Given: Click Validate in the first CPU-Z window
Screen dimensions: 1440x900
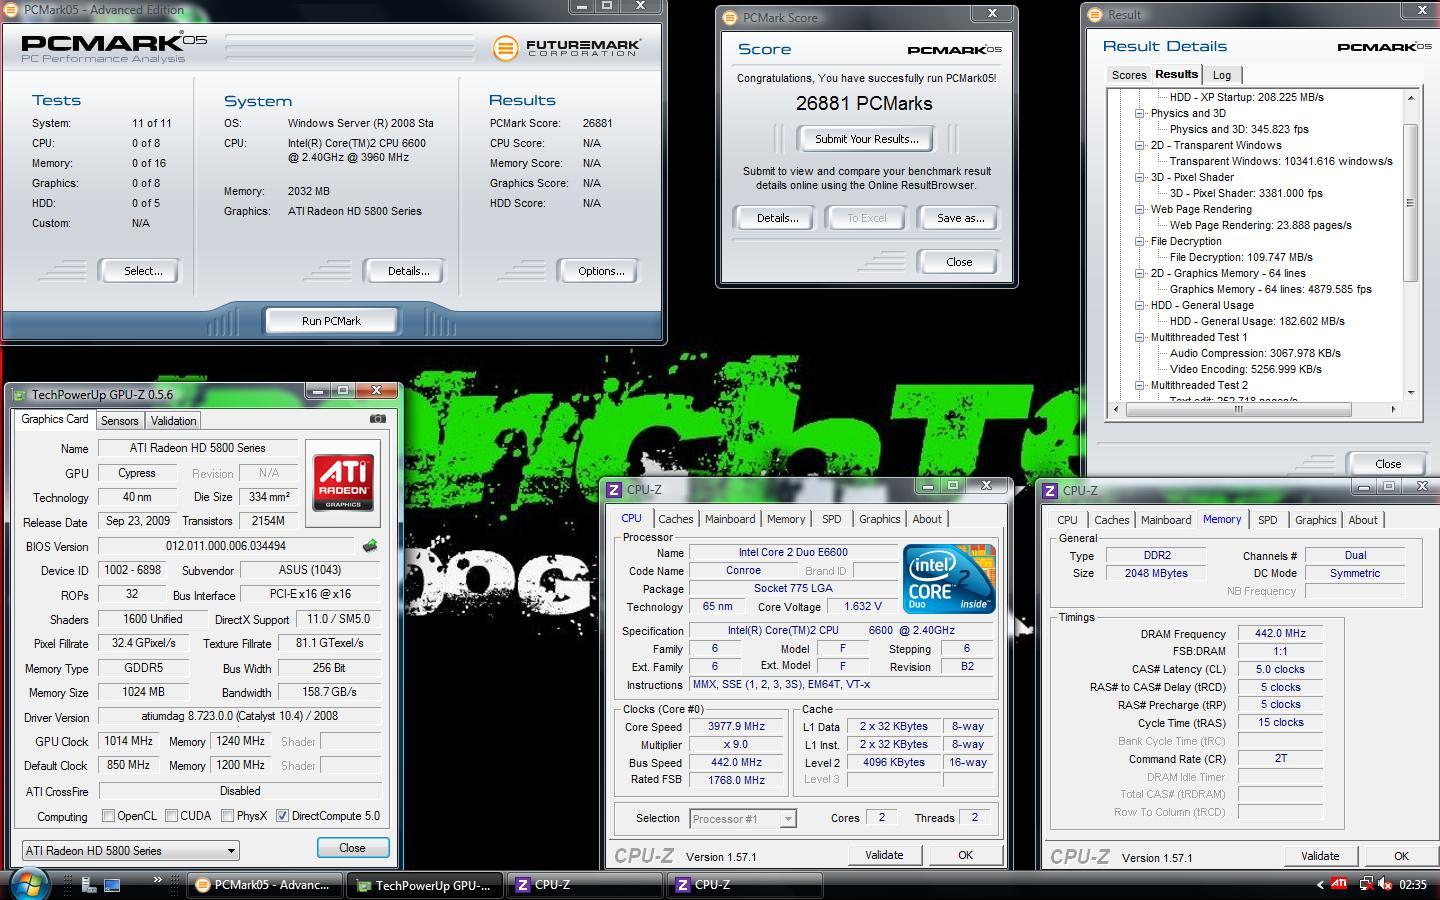Looking at the screenshot, I should pos(884,855).
